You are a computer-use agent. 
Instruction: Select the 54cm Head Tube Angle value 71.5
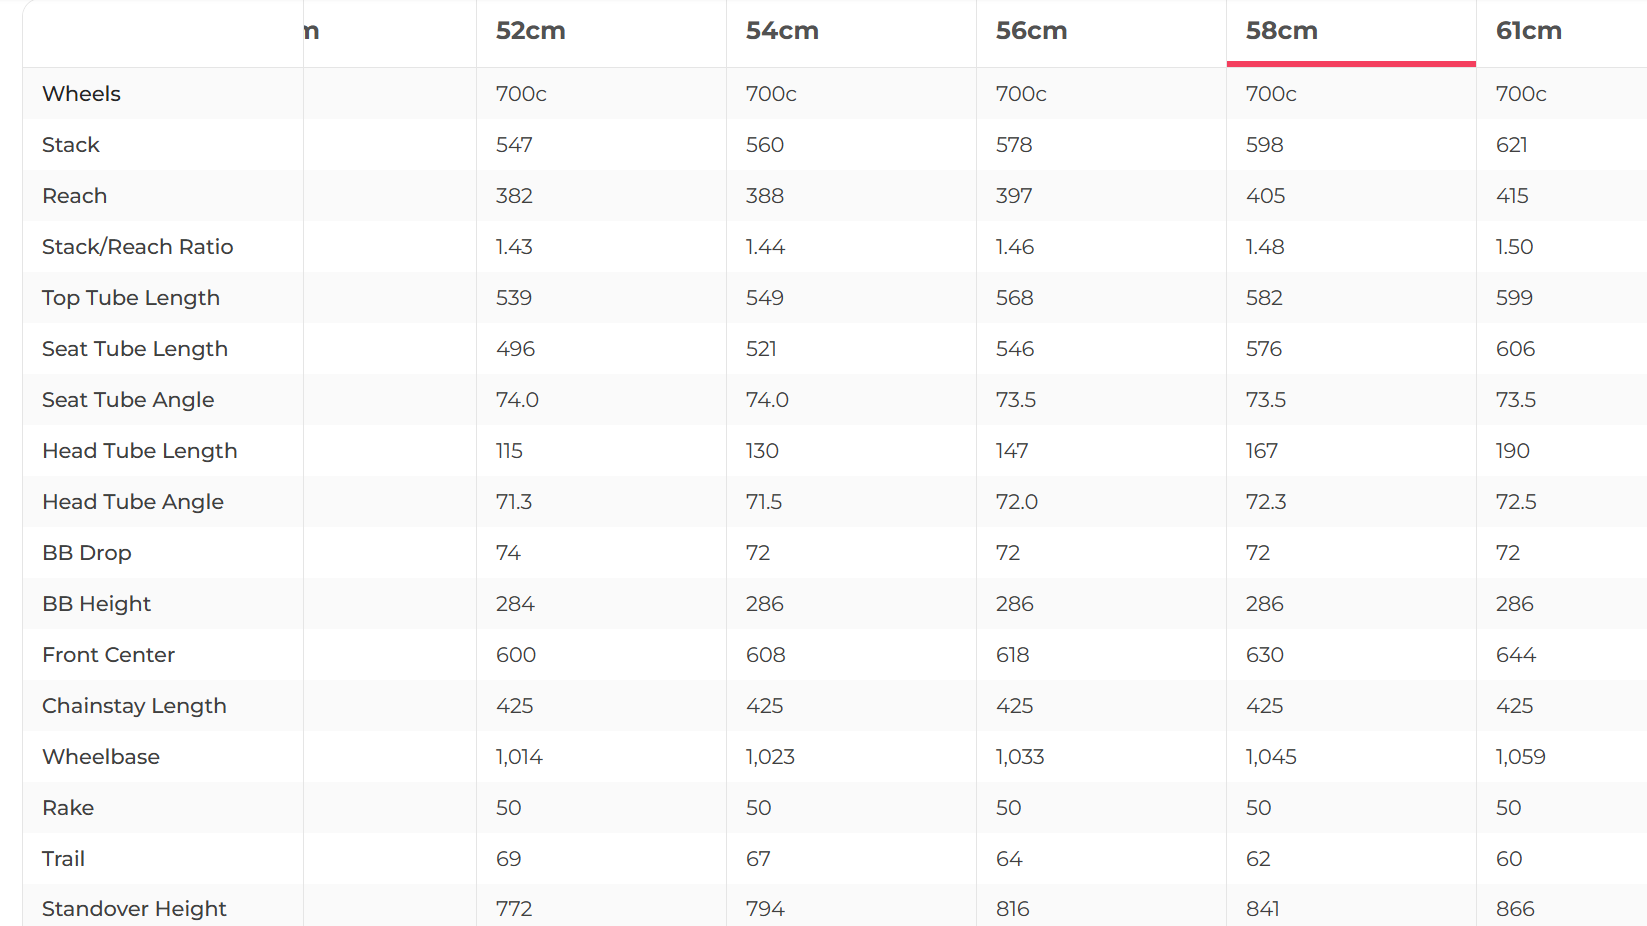[x=764, y=502]
